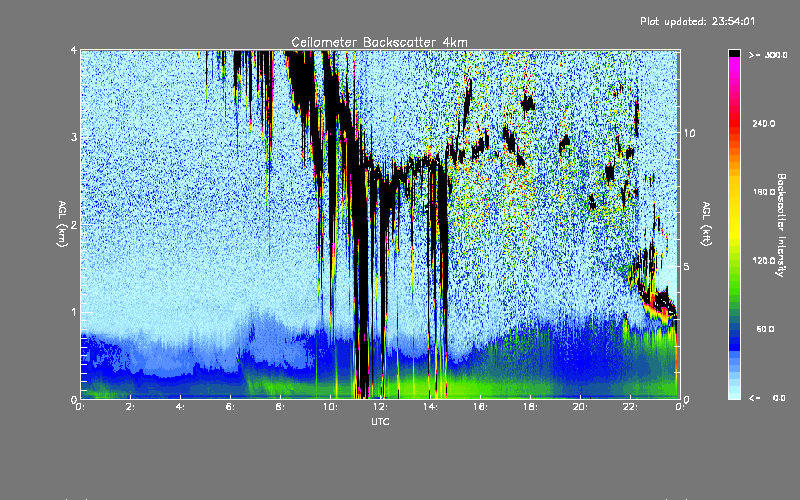The width and height of the screenshot is (800, 500).
Task: Click the '180.0' colorbar label
Action: click(x=764, y=192)
